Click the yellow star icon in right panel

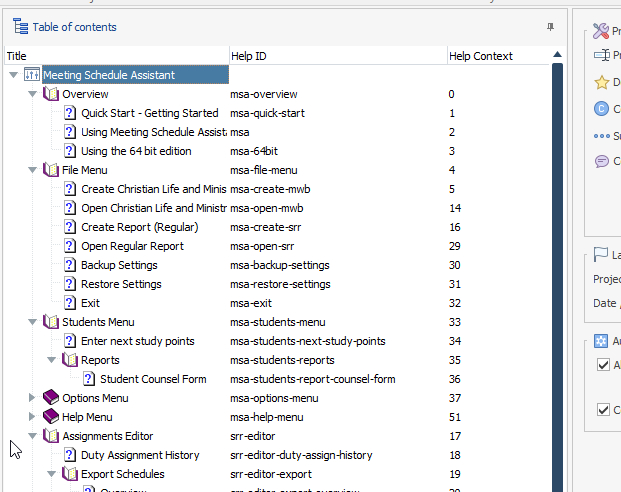(602, 82)
